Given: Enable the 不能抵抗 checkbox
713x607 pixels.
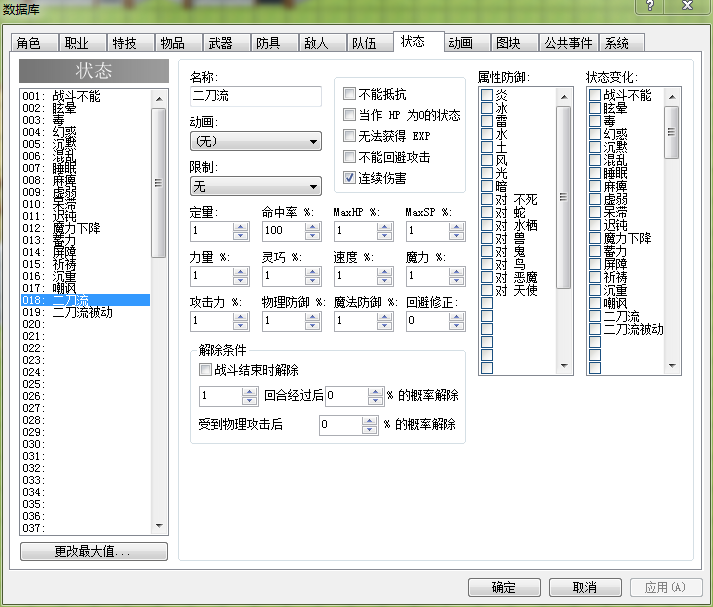Looking at the screenshot, I should (x=349, y=94).
